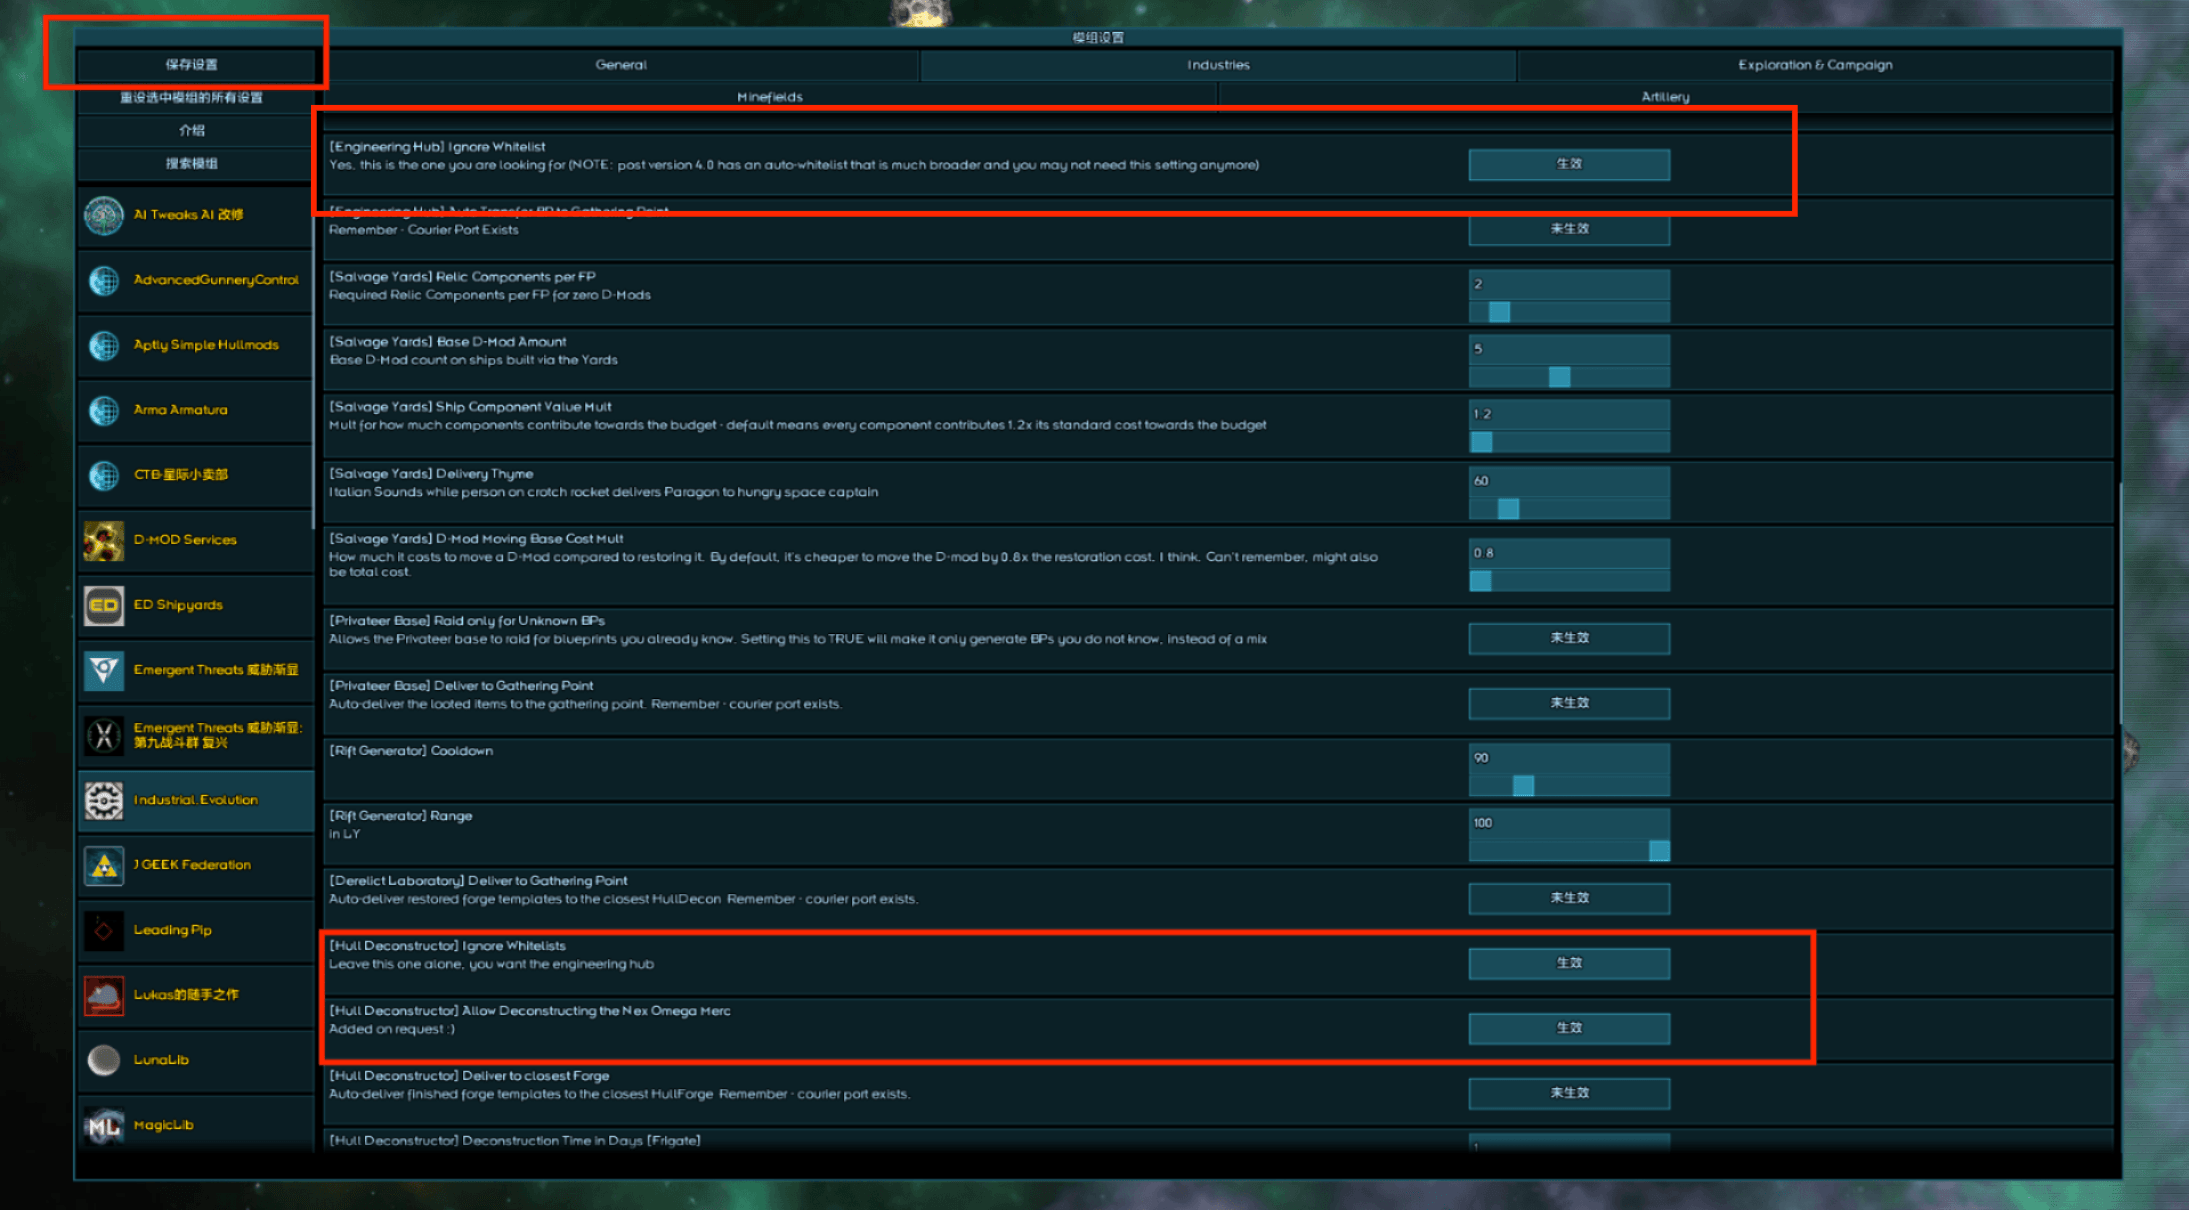
Task: Switch to the Exploration & Campaign tab
Action: click(1815, 64)
